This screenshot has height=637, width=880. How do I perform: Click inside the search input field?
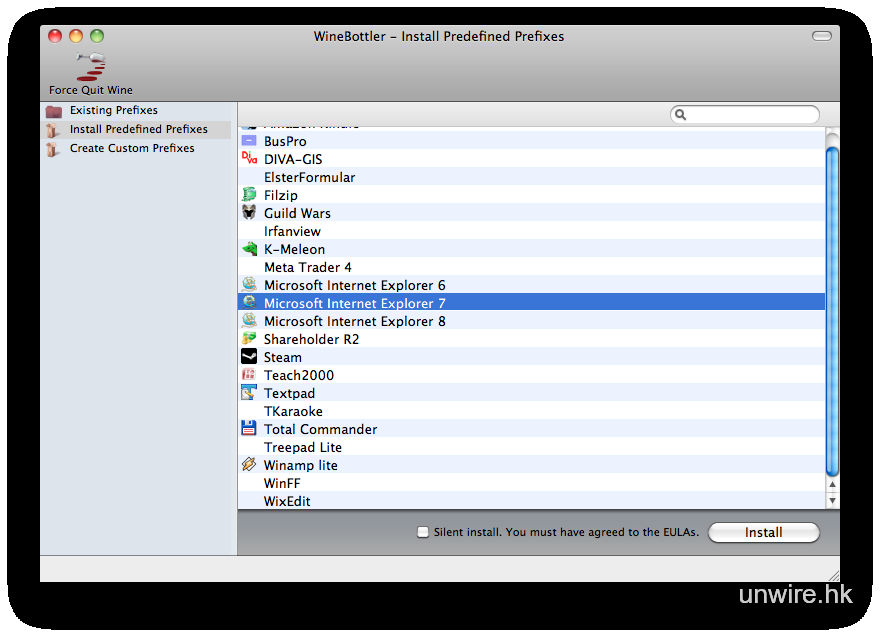pyautogui.click(x=750, y=115)
